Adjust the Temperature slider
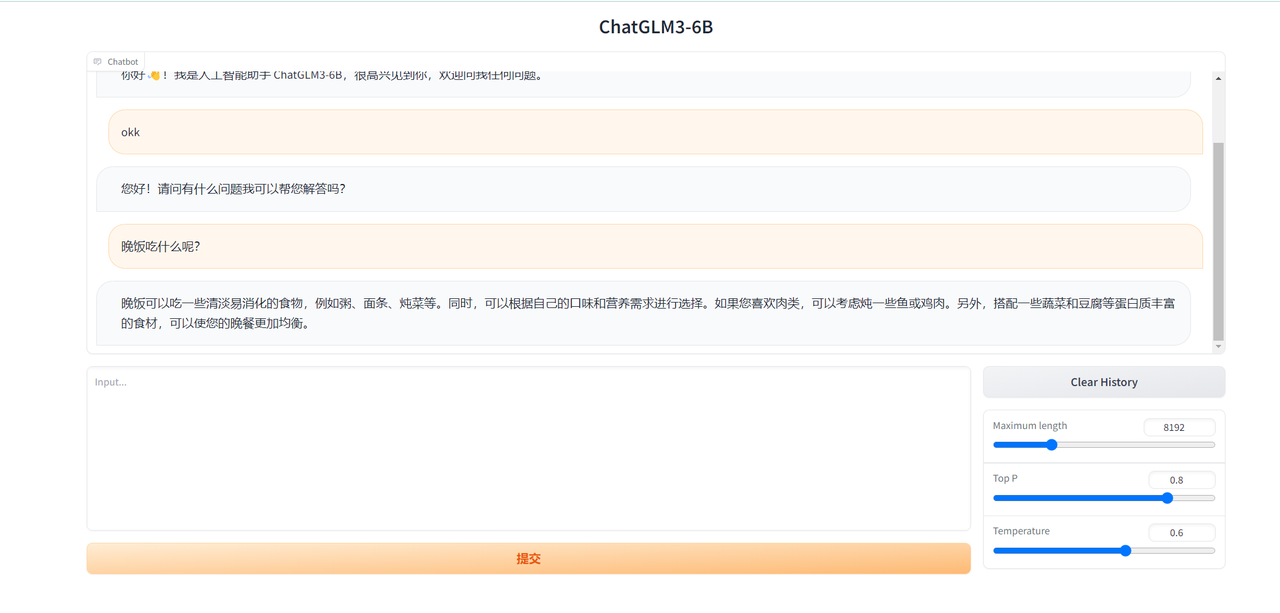The width and height of the screenshot is (1280, 613). [x=1104, y=550]
